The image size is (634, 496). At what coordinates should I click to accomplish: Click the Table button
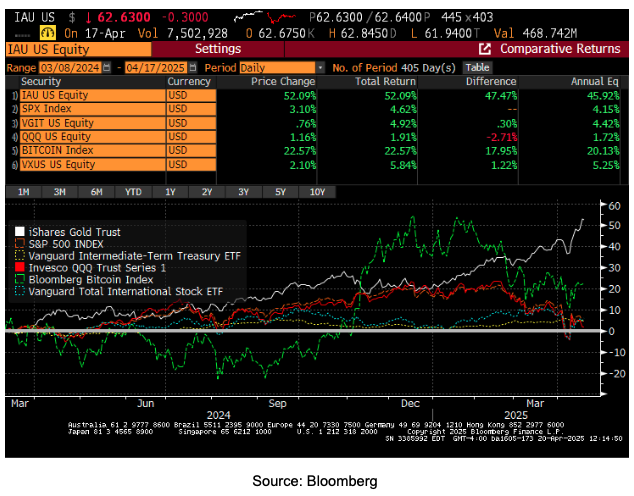tap(477, 68)
